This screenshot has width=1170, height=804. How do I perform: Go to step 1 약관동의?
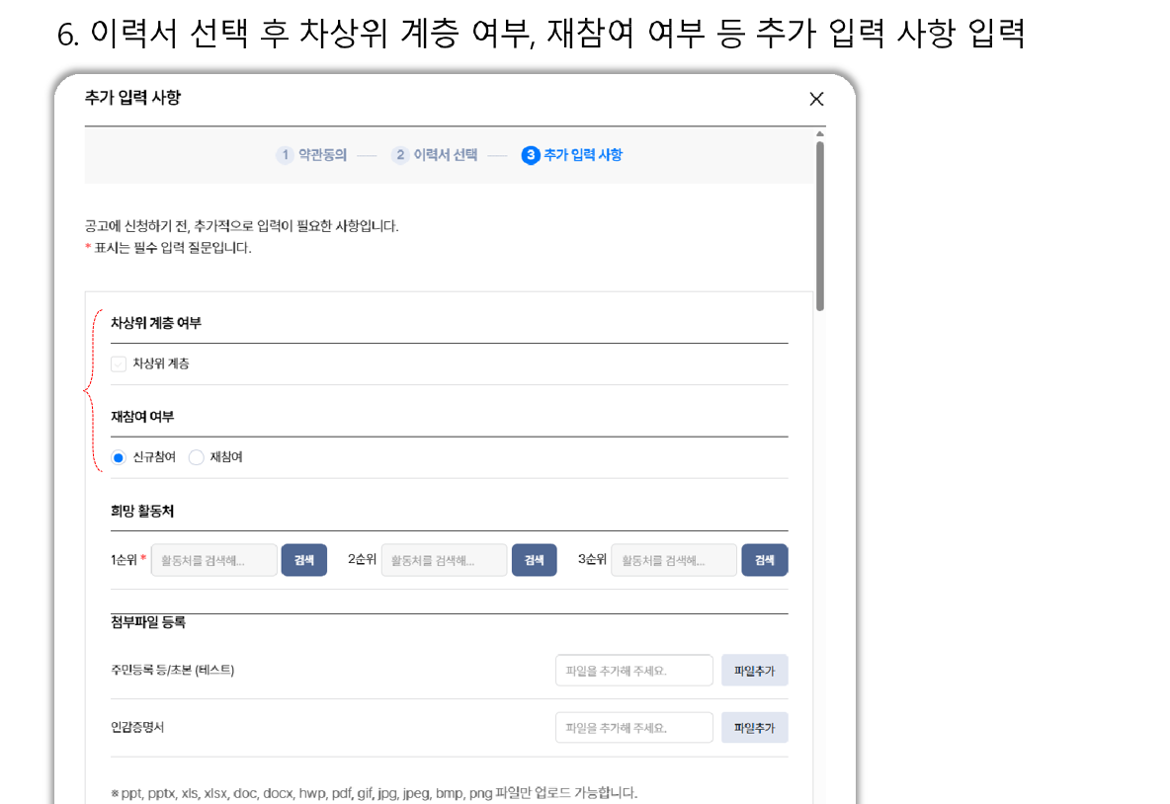tap(312, 155)
